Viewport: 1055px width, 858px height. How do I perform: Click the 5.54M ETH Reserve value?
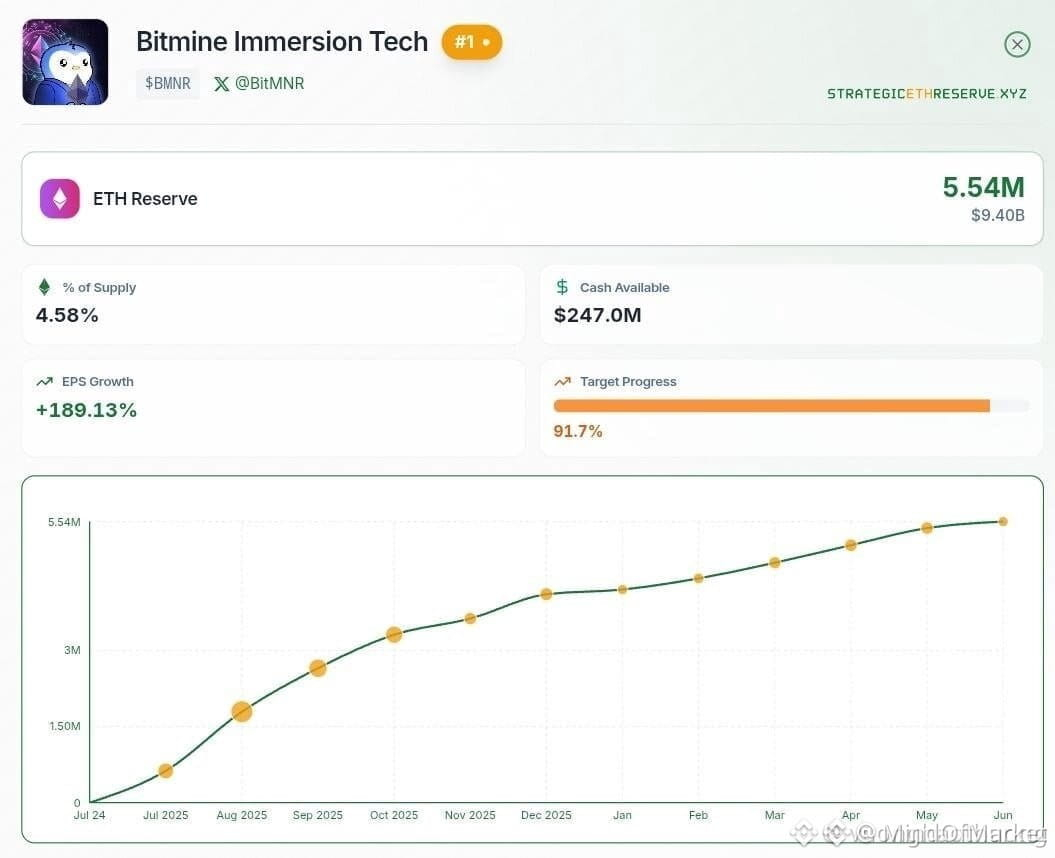click(983, 187)
